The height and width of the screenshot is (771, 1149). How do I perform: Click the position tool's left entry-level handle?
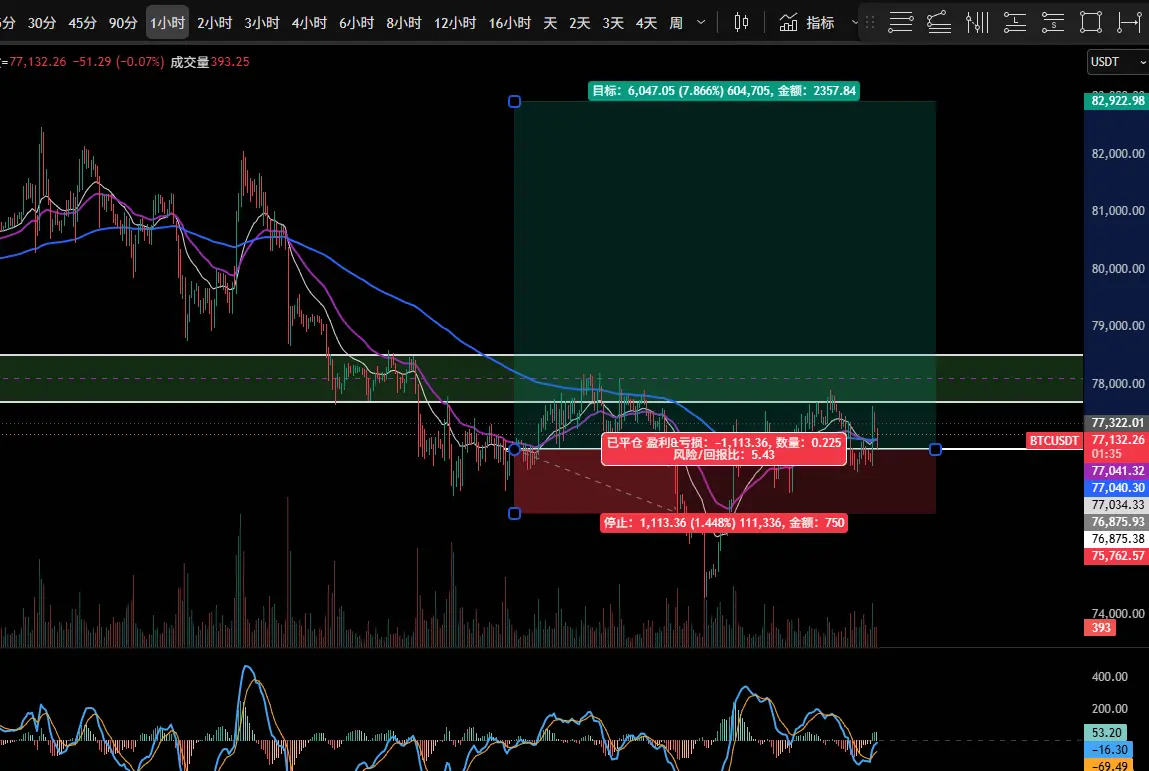[514, 449]
